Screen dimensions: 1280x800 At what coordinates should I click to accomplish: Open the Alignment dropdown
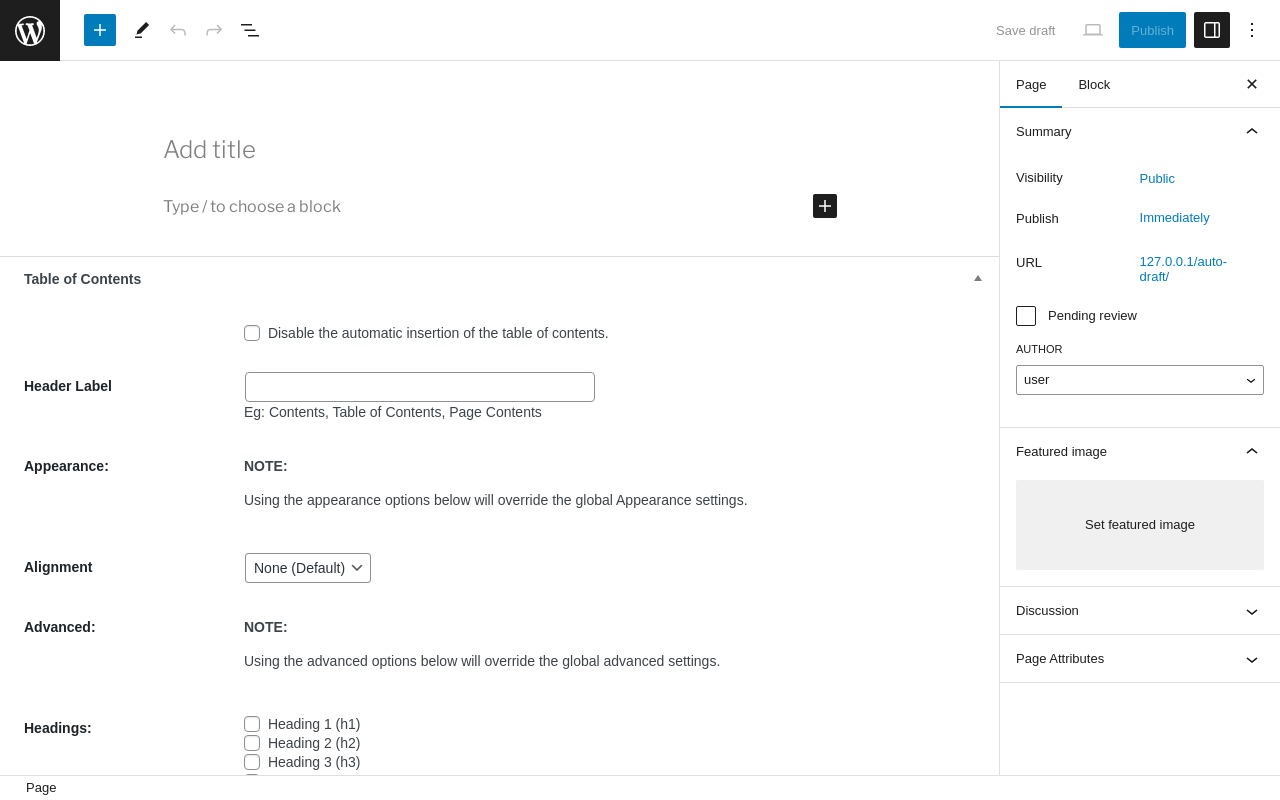coord(308,568)
